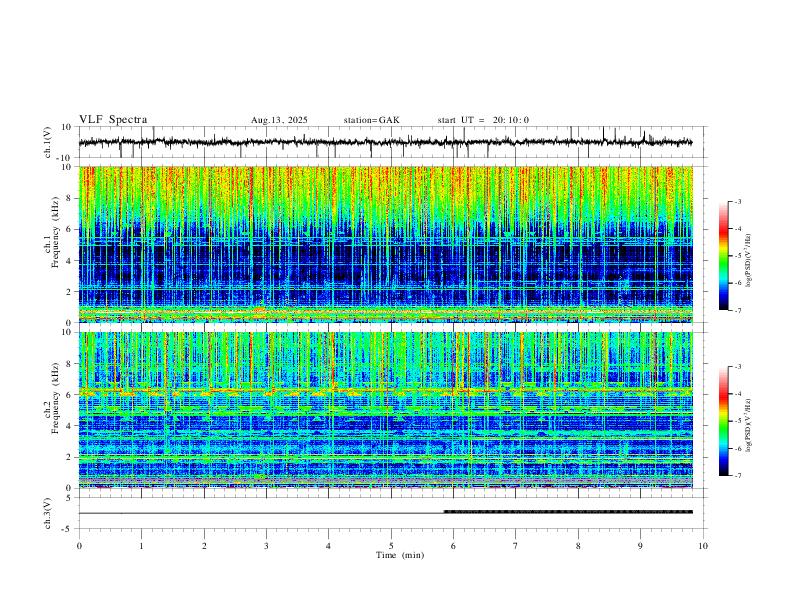Viewport: 792px width, 612px height.
Task: Click the "ch.3(V)" axis label
Action: pos(48,513)
